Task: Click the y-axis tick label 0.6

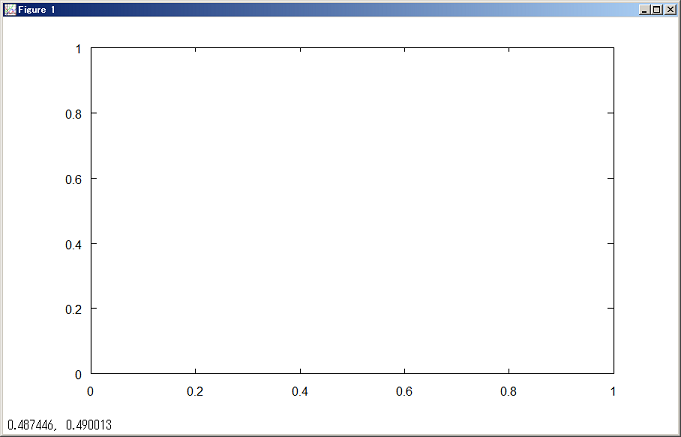Action: point(73,179)
